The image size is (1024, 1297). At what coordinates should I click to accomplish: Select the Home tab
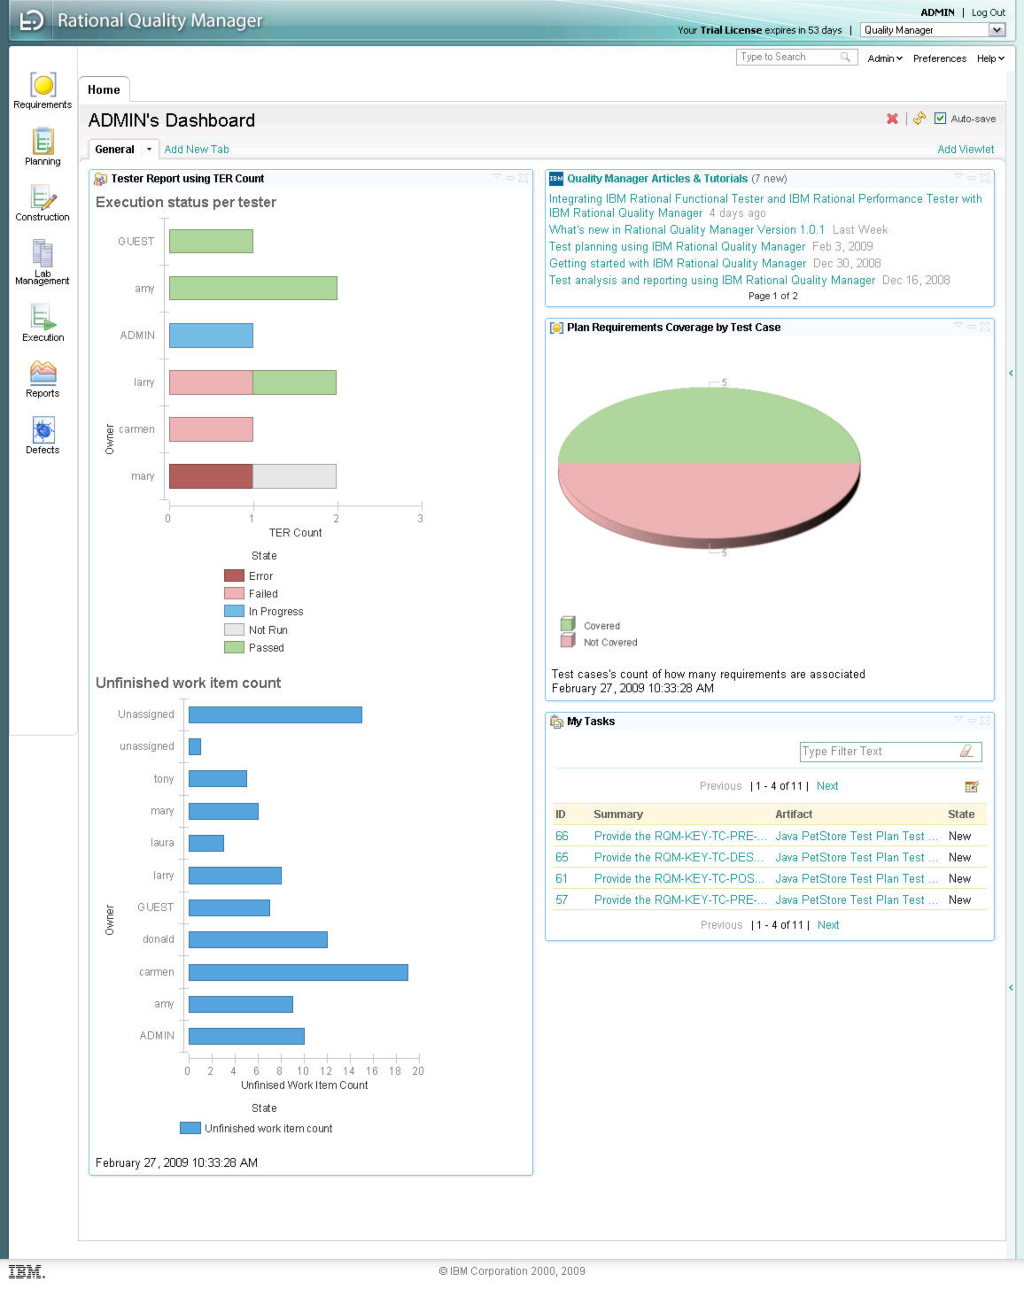(x=104, y=90)
